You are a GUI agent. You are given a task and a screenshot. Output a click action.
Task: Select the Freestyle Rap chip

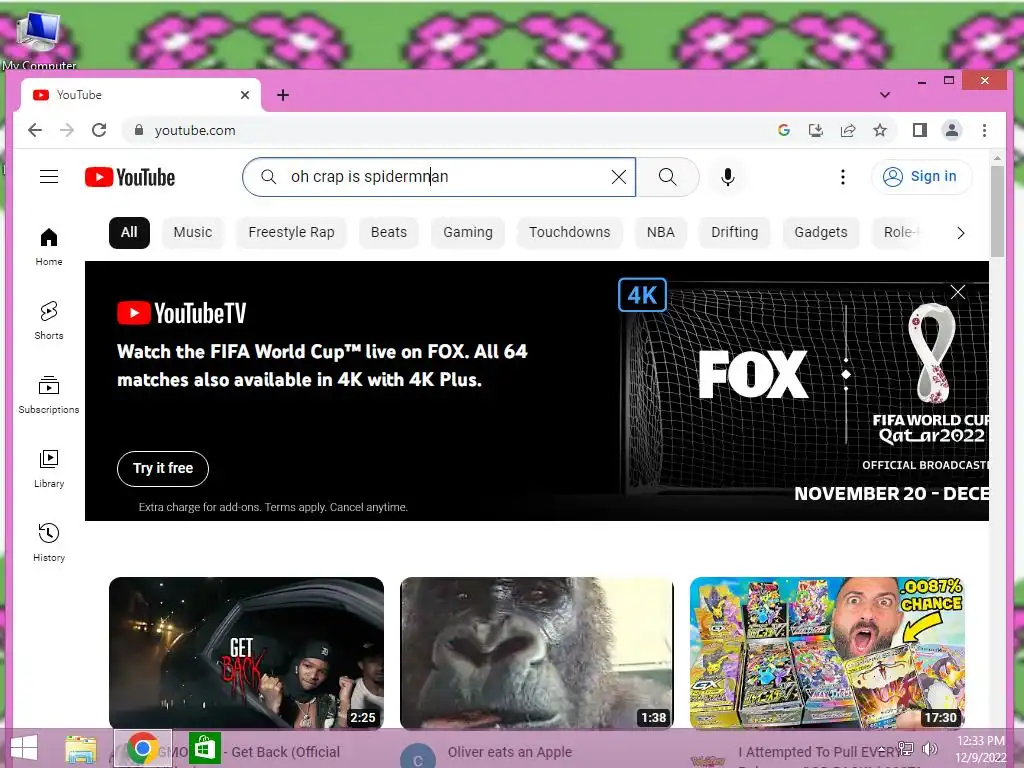click(291, 232)
